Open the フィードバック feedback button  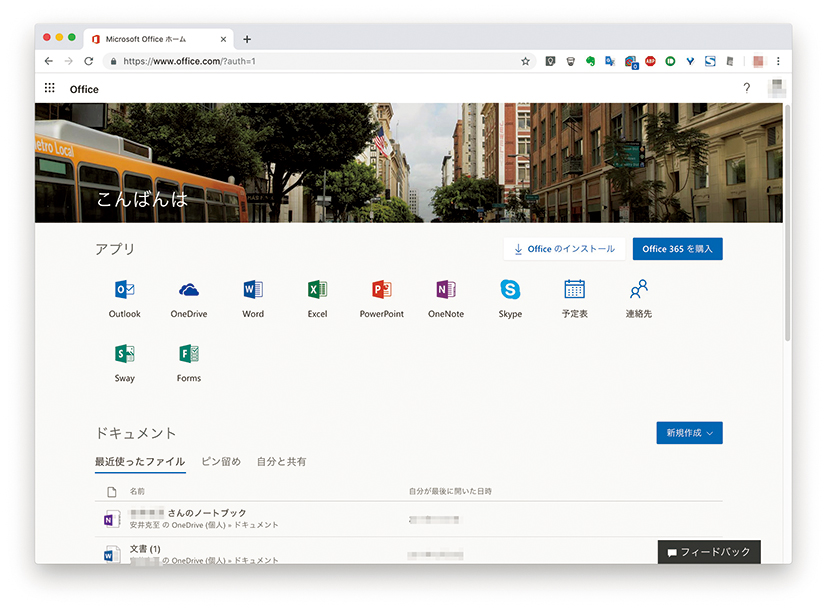point(709,552)
